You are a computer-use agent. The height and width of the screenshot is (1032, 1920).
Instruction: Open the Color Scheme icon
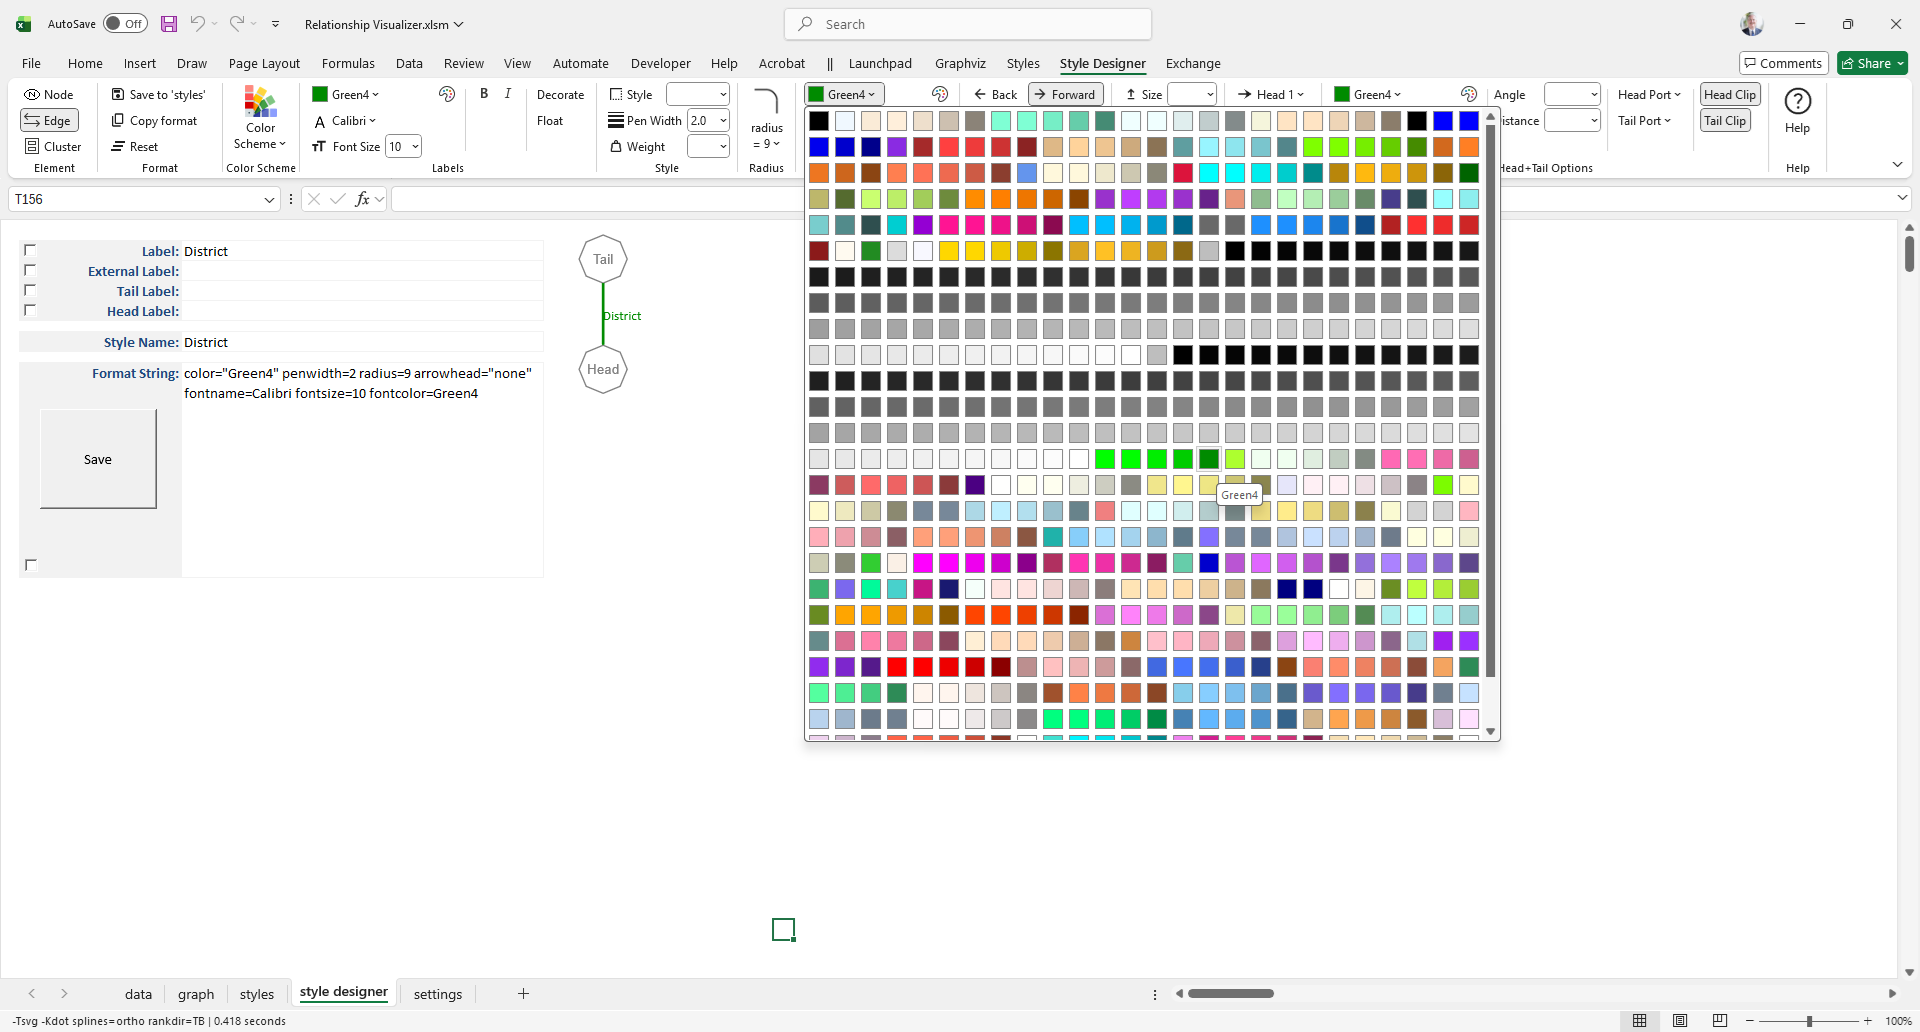click(x=260, y=103)
